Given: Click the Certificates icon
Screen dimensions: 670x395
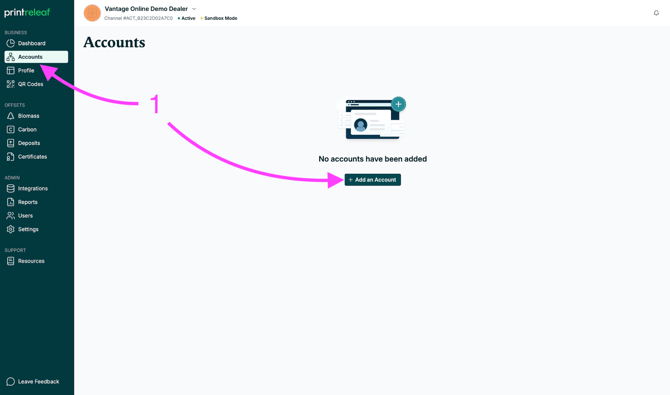Looking at the screenshot, I should [11, 157].
